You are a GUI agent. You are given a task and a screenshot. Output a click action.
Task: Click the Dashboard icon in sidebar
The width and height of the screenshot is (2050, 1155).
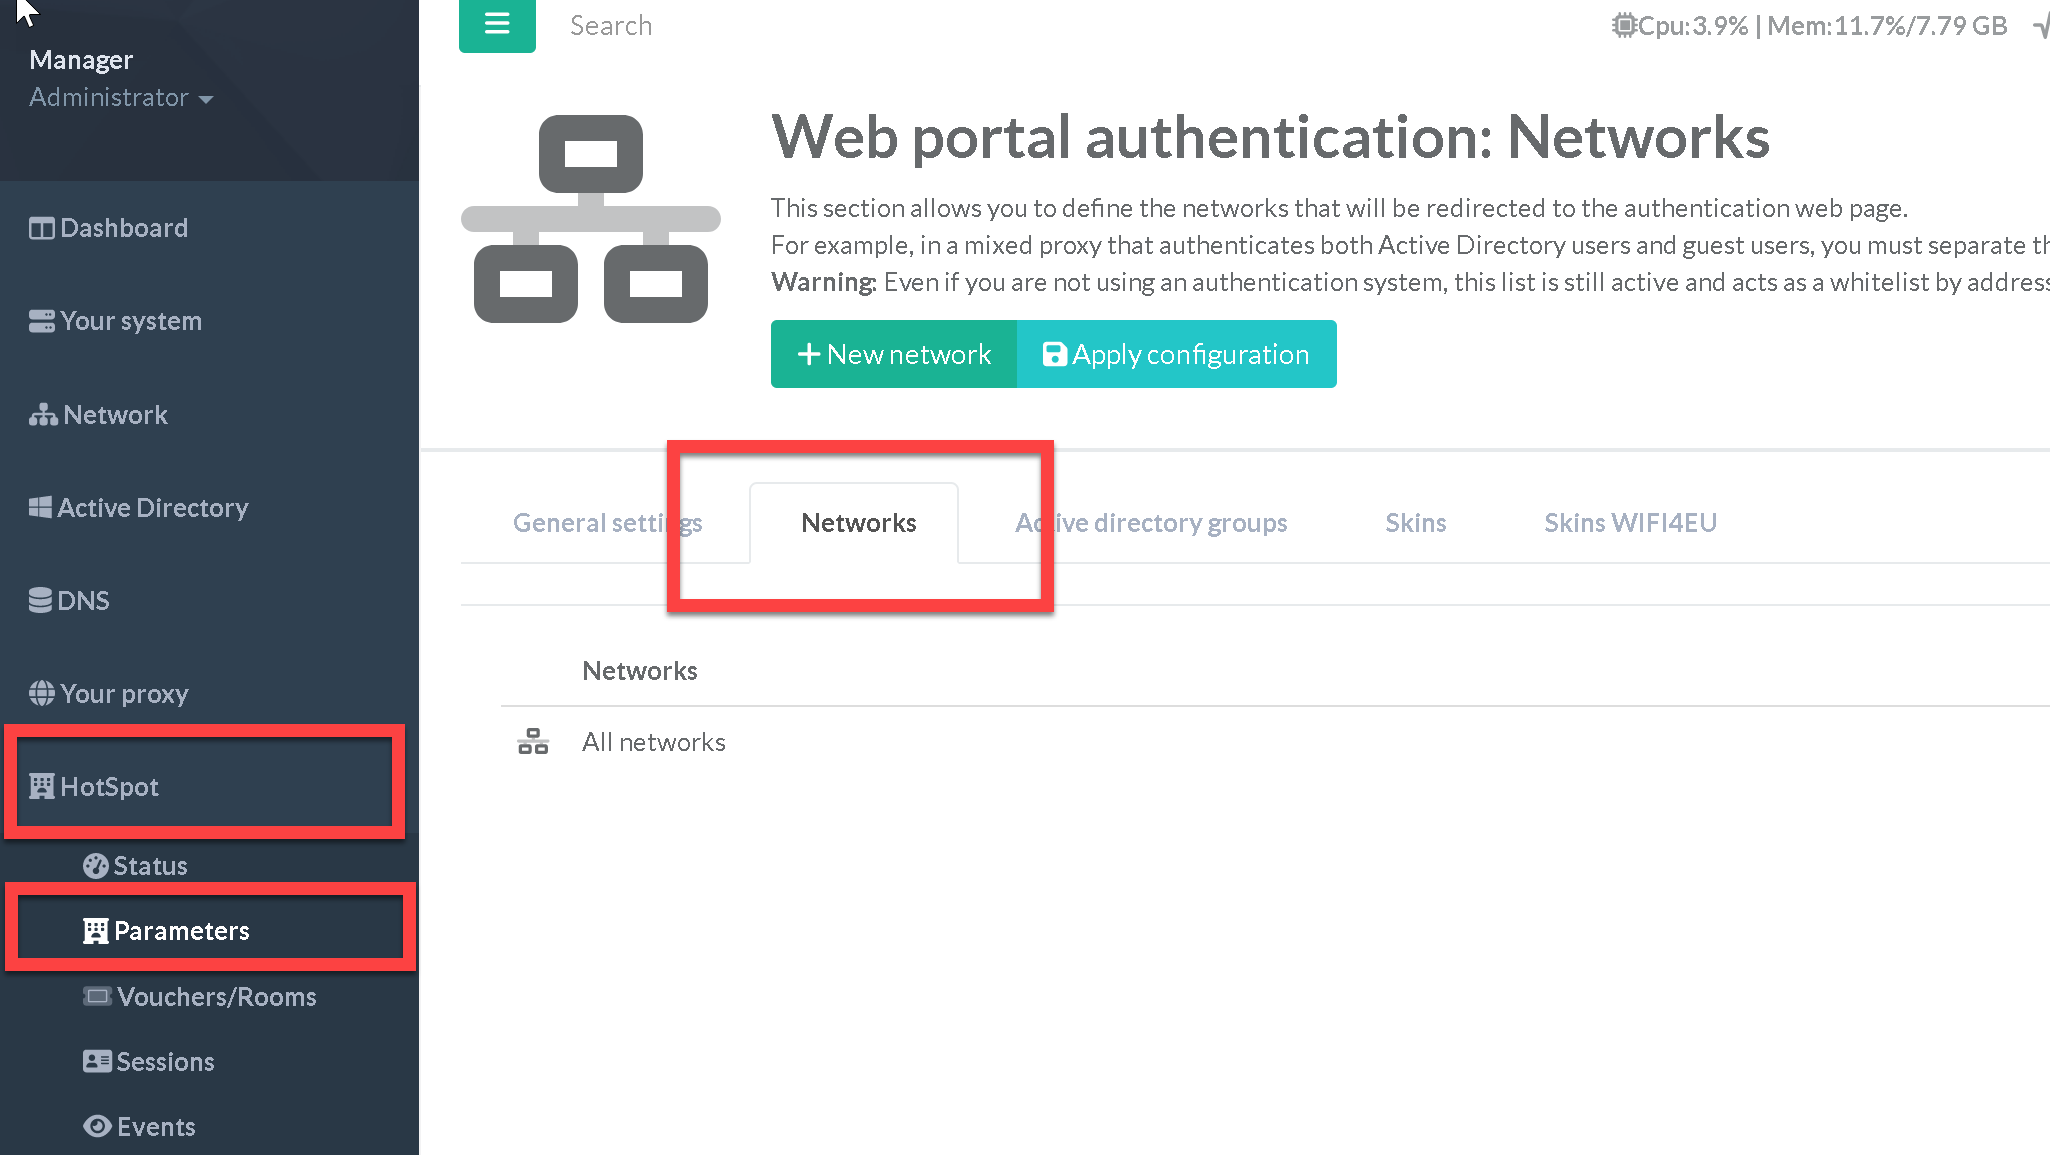tap(42, 229)
